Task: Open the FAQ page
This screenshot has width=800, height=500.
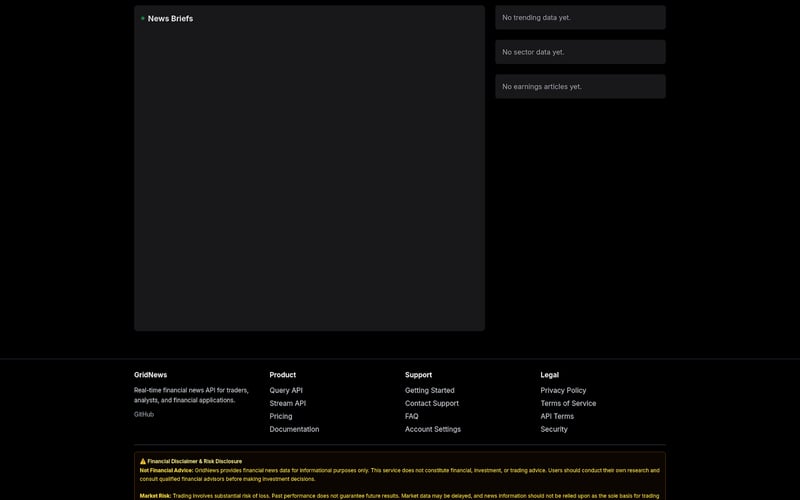Action: tap(412, 416)
